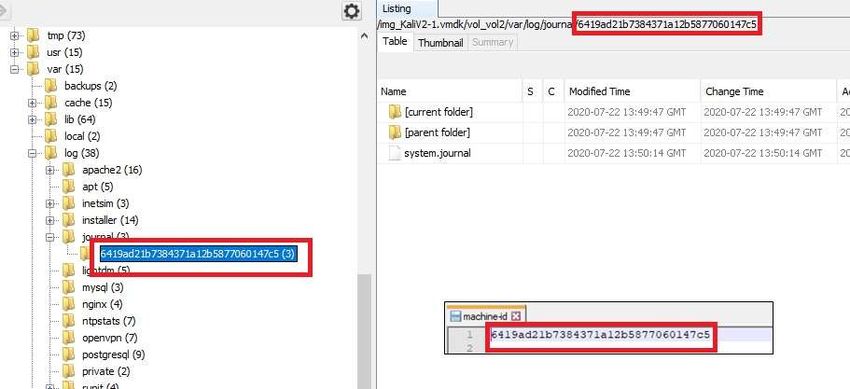Select the openvpn folder icon

(x=68, y=338)
